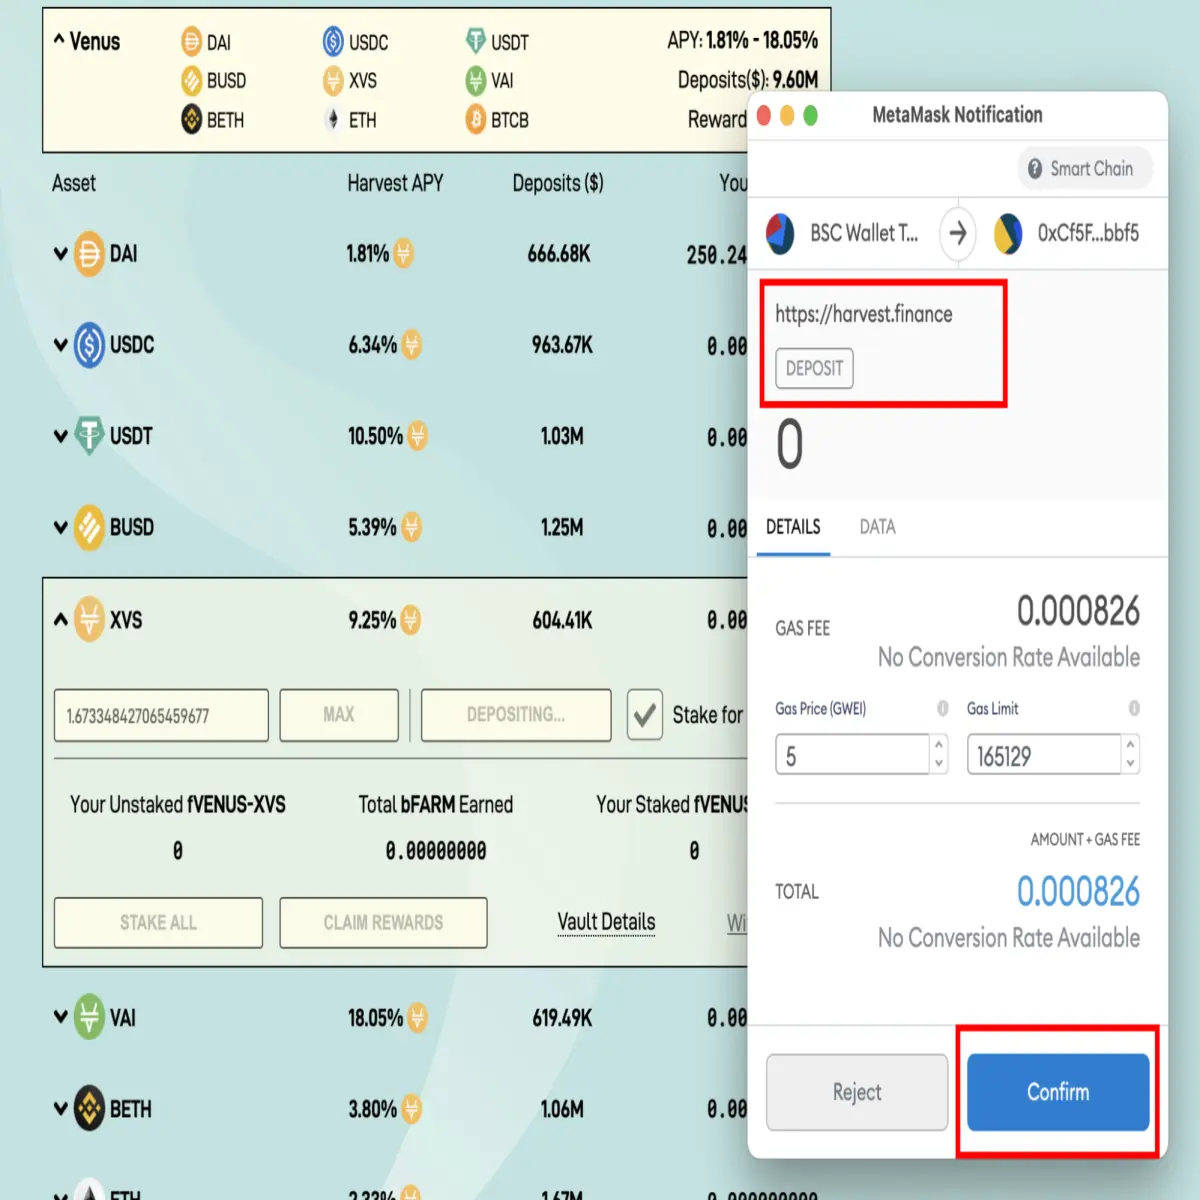
Task: Sort by the Deposits ($) column header
Action: [558, 183]
